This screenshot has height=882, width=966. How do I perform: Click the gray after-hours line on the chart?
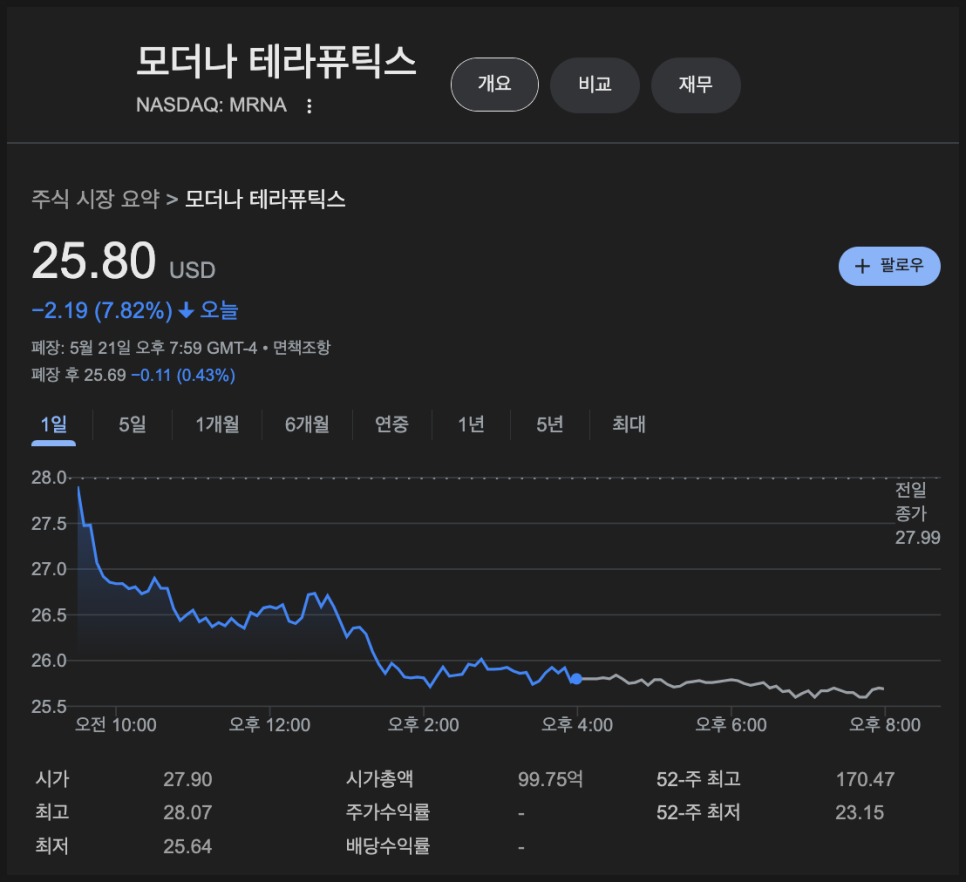(731, 681)
